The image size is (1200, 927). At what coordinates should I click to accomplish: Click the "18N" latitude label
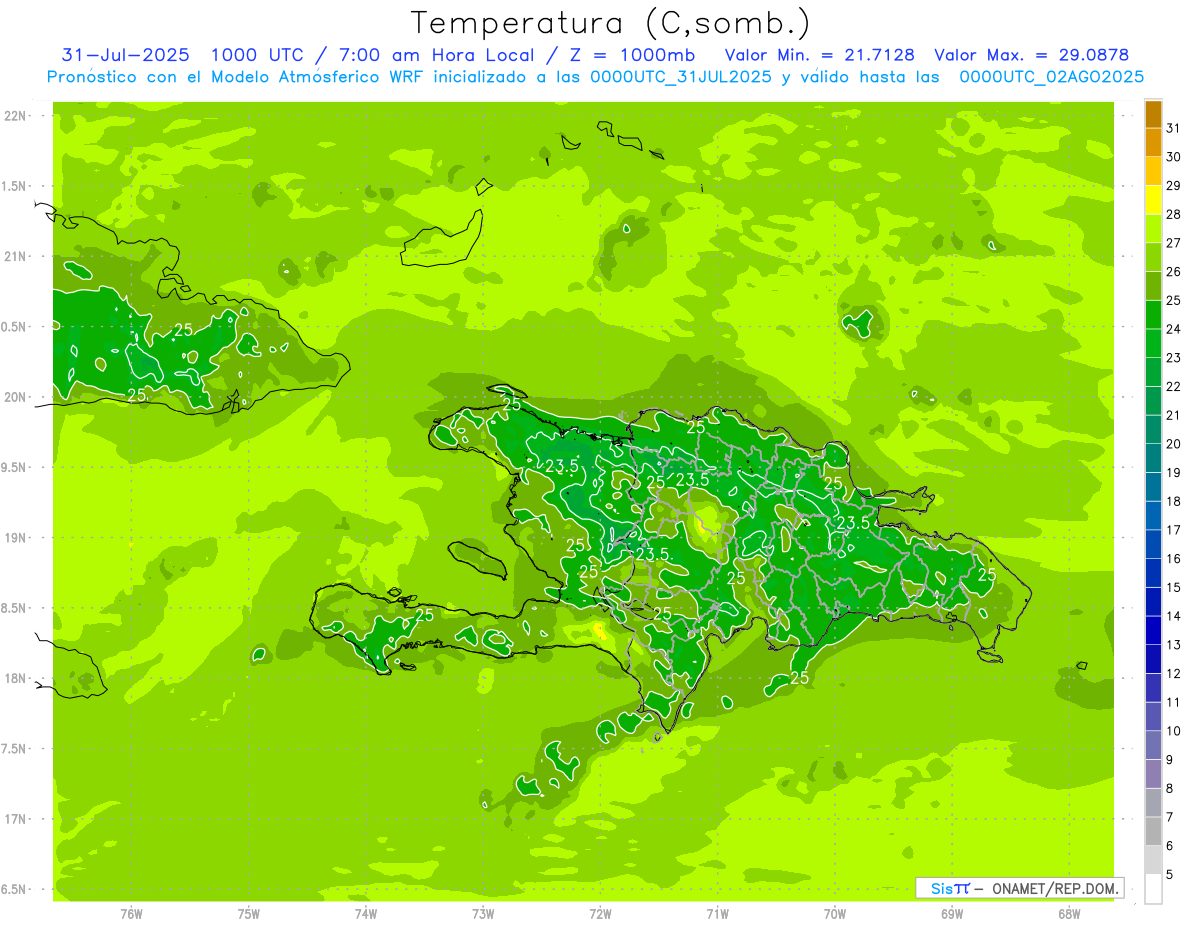[15, 678]
